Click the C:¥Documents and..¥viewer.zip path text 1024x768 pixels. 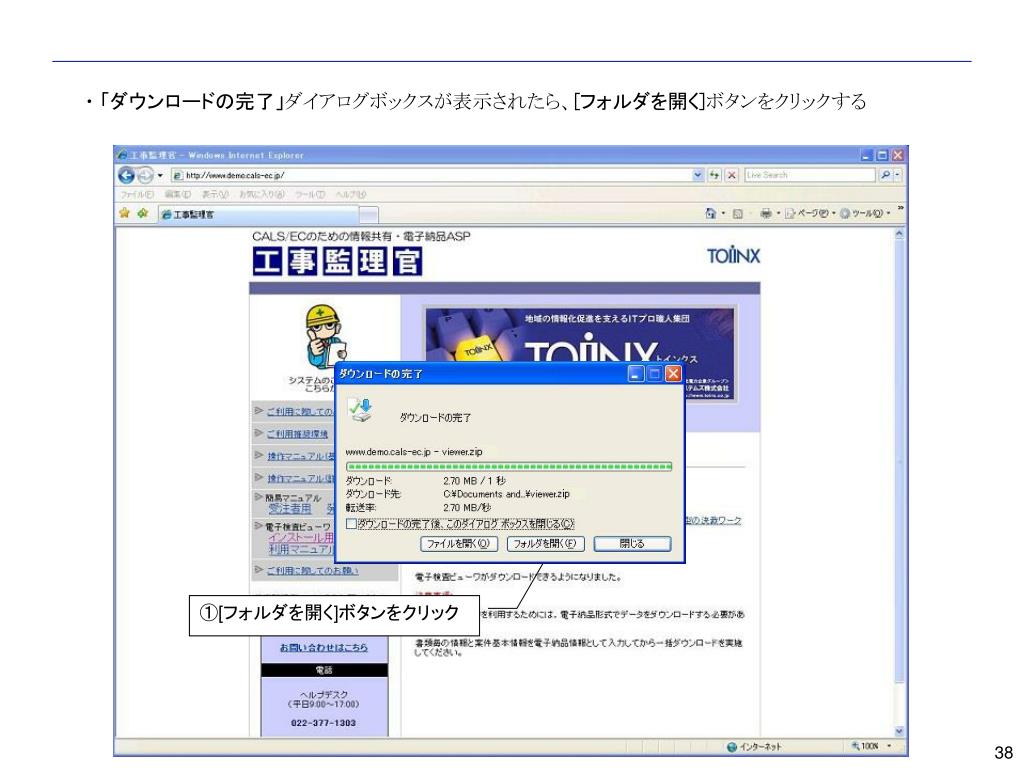pyautogui.click(x=506, y=494)
